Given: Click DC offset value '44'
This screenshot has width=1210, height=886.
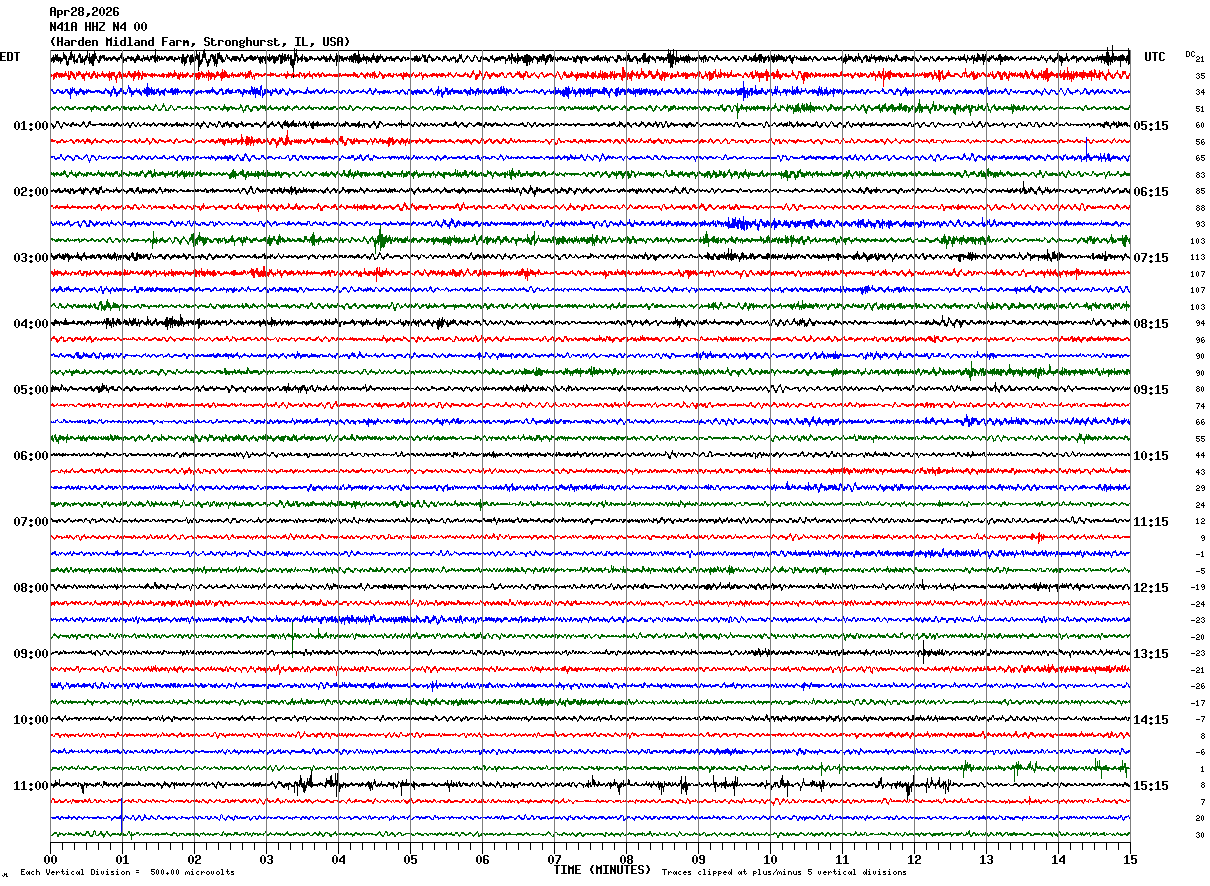Looking at the screenshot, I should click(1200, 455).
